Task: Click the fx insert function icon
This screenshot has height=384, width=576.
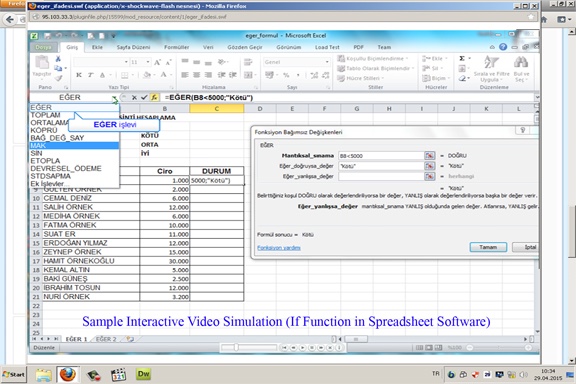Action: [x=154, y=98]
